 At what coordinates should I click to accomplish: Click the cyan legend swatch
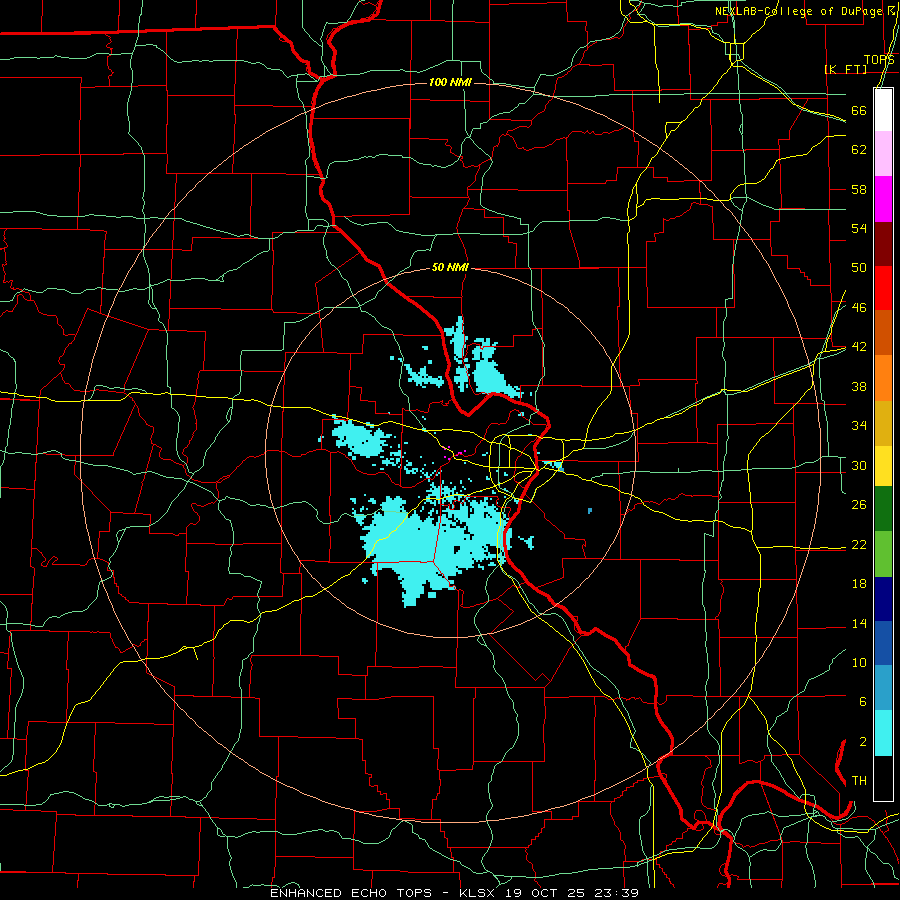[x=883, y=733]
